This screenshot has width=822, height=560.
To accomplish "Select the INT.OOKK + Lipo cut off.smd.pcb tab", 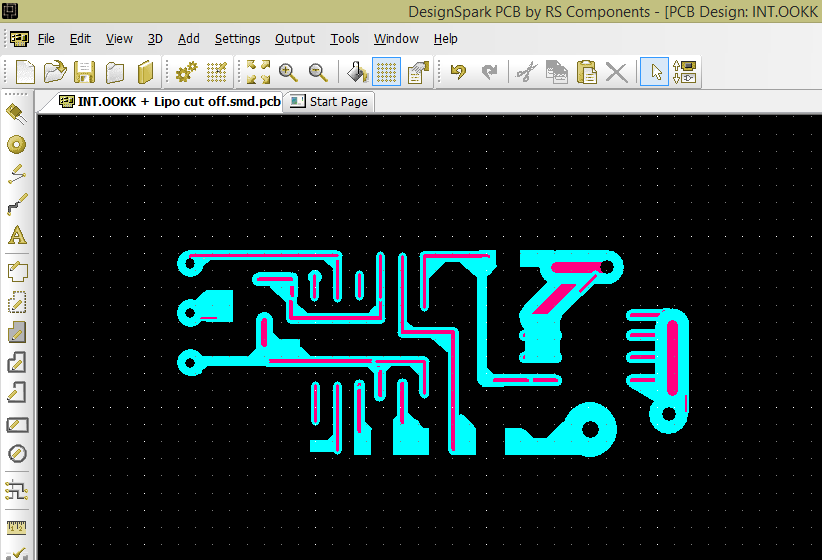I will pyautogui.click(x=168, y=101).
